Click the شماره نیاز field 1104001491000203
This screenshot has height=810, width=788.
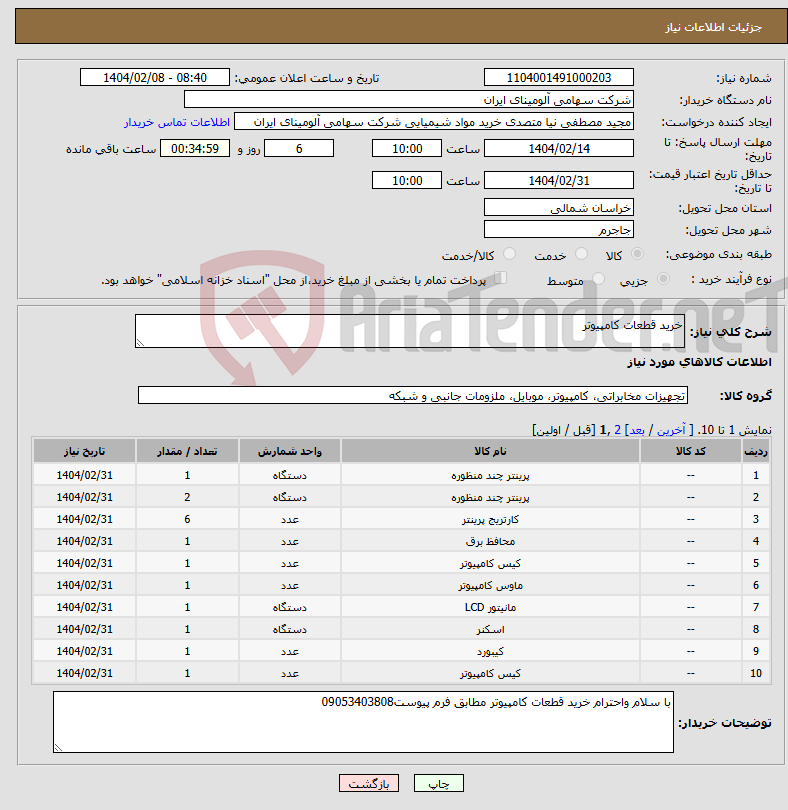(559, 77)
